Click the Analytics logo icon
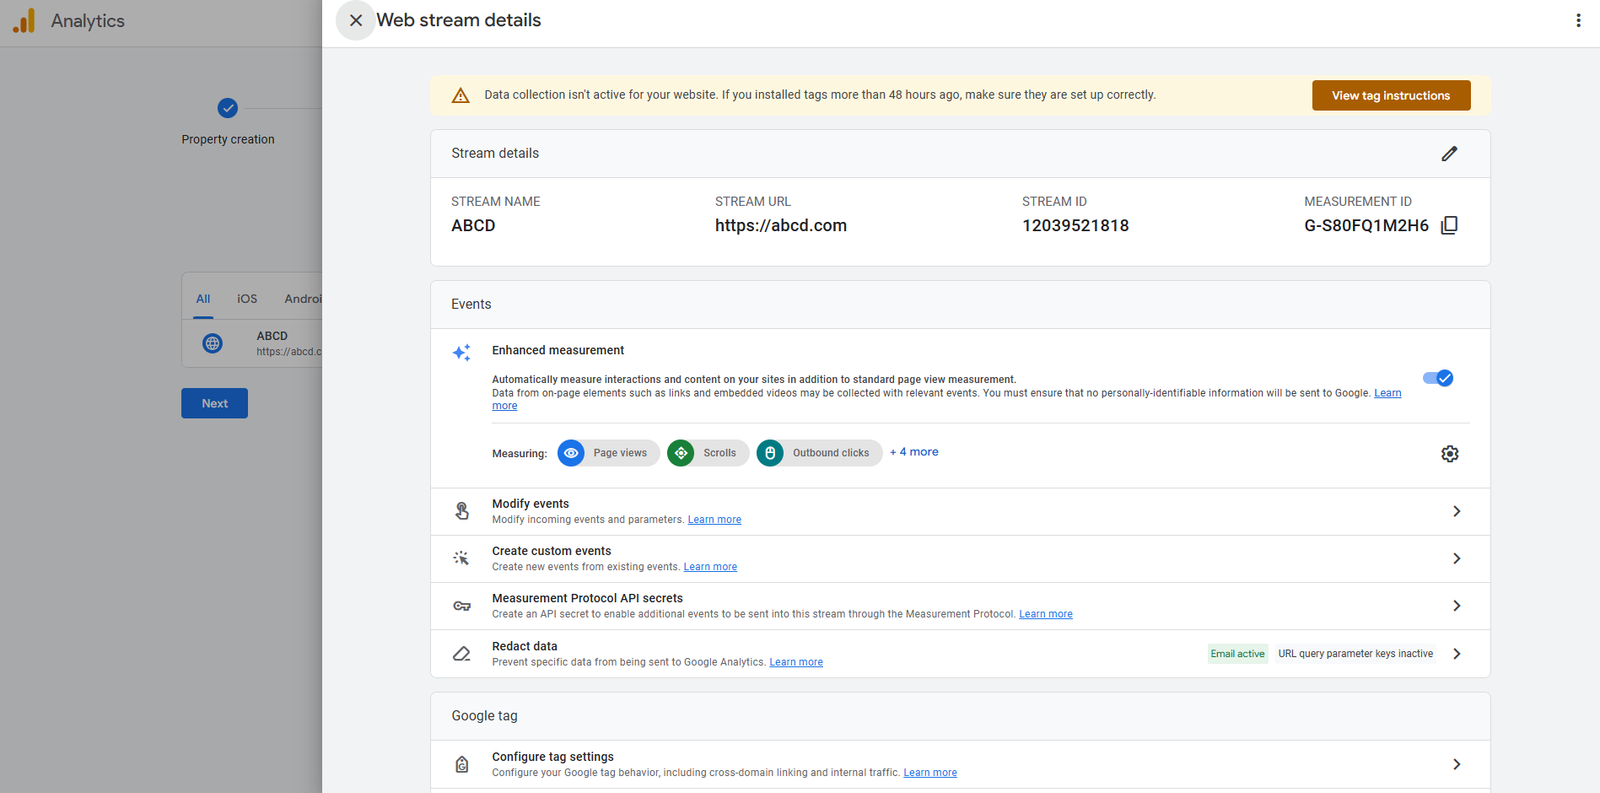 click(24, 21)
